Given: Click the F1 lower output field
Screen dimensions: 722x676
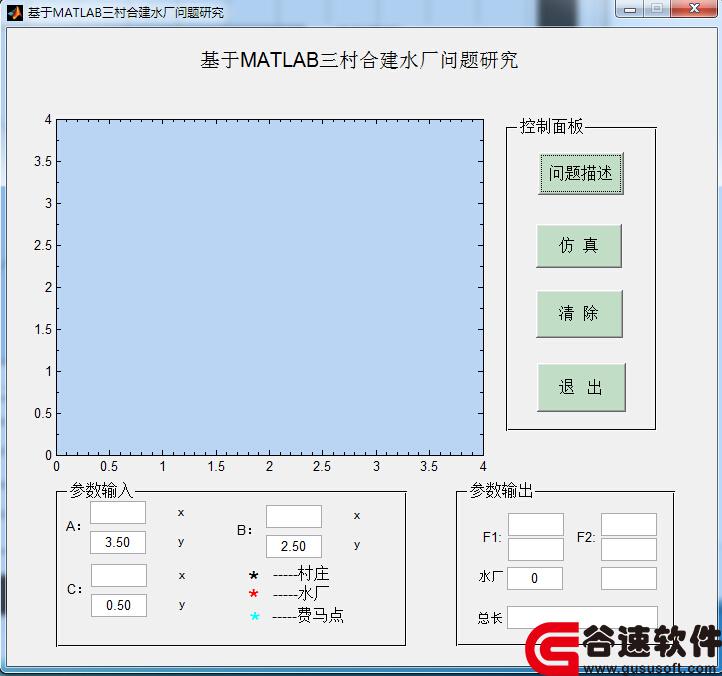Looking at the screenshot, I should point(536,549).
